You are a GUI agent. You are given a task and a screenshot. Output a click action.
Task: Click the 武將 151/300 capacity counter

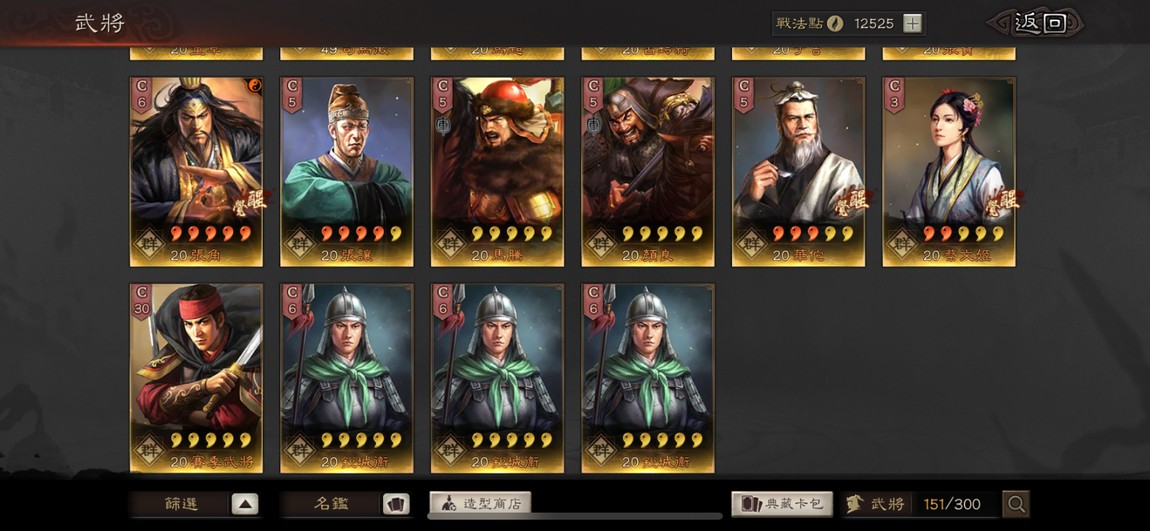pyautogui.click(x=921, y=504)
